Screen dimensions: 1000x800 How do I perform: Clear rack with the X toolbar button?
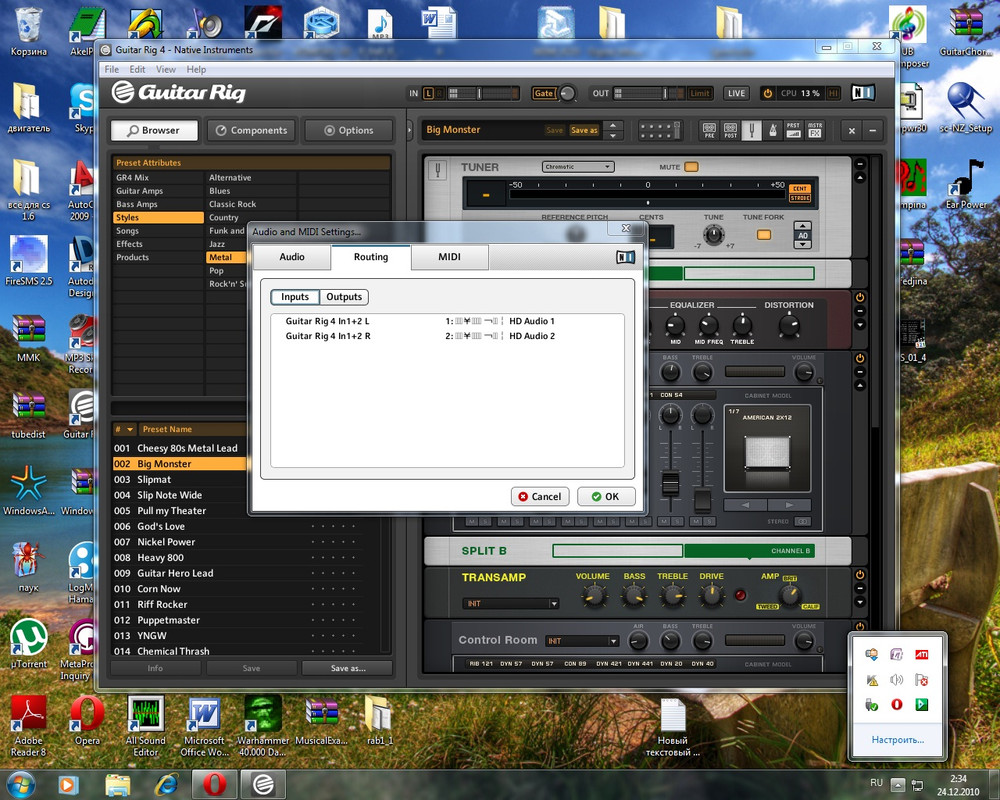[851, 131]
